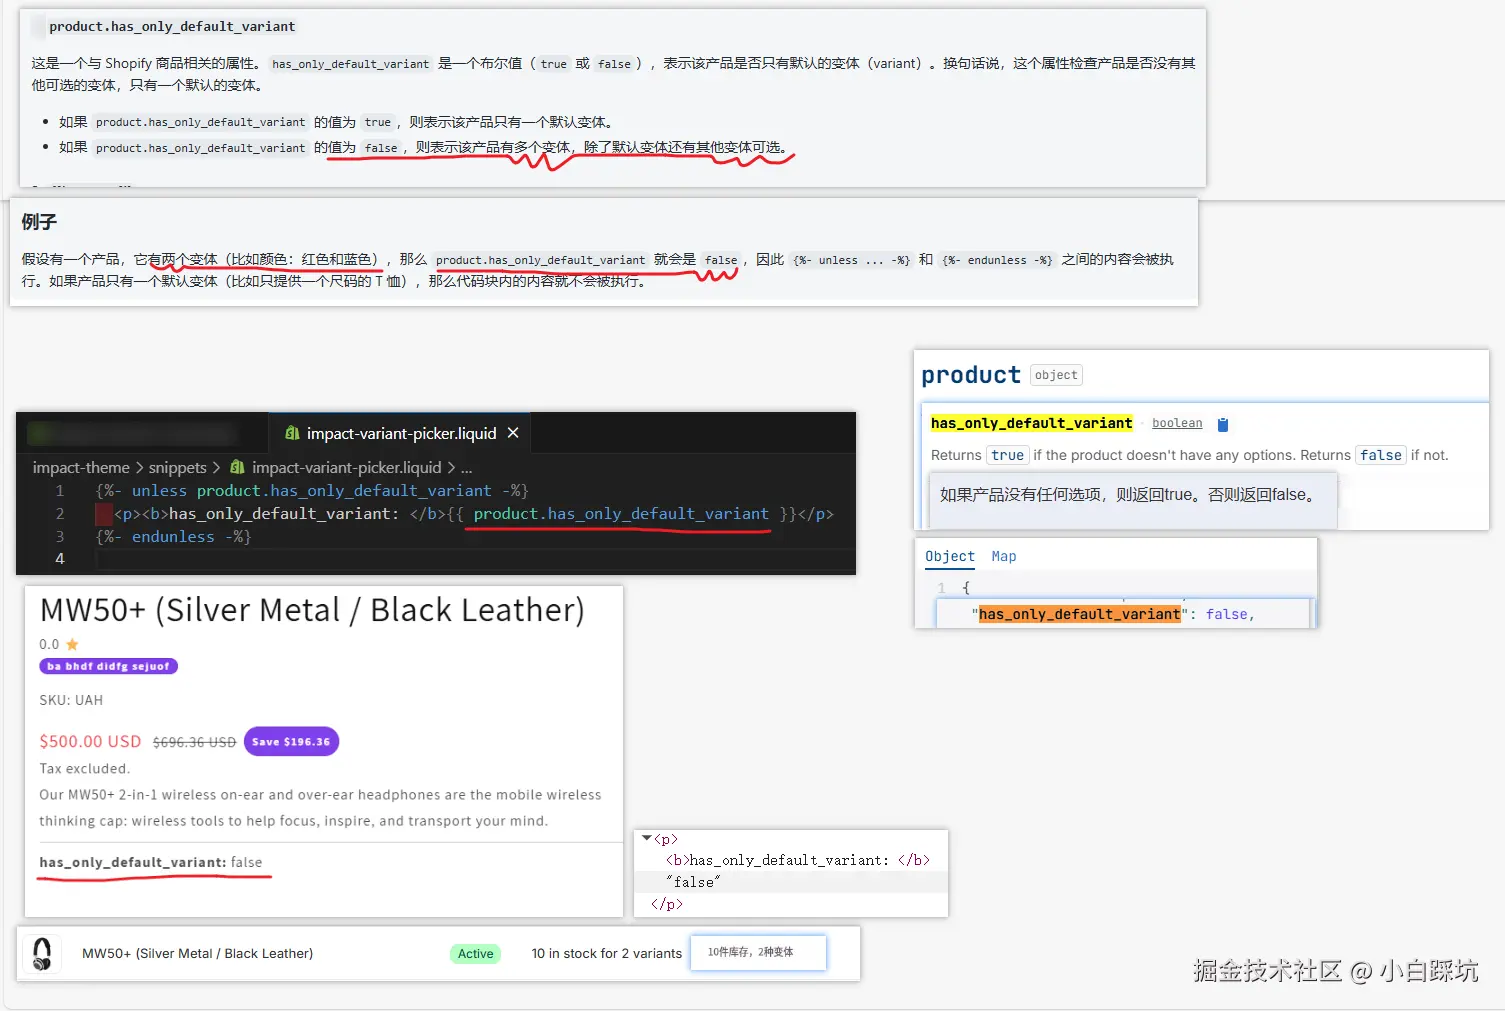Image resolution: width=1505 pixels, height=1011 pixels.
Task: Select the "false" text node in inspector
Action: point(693,882)
